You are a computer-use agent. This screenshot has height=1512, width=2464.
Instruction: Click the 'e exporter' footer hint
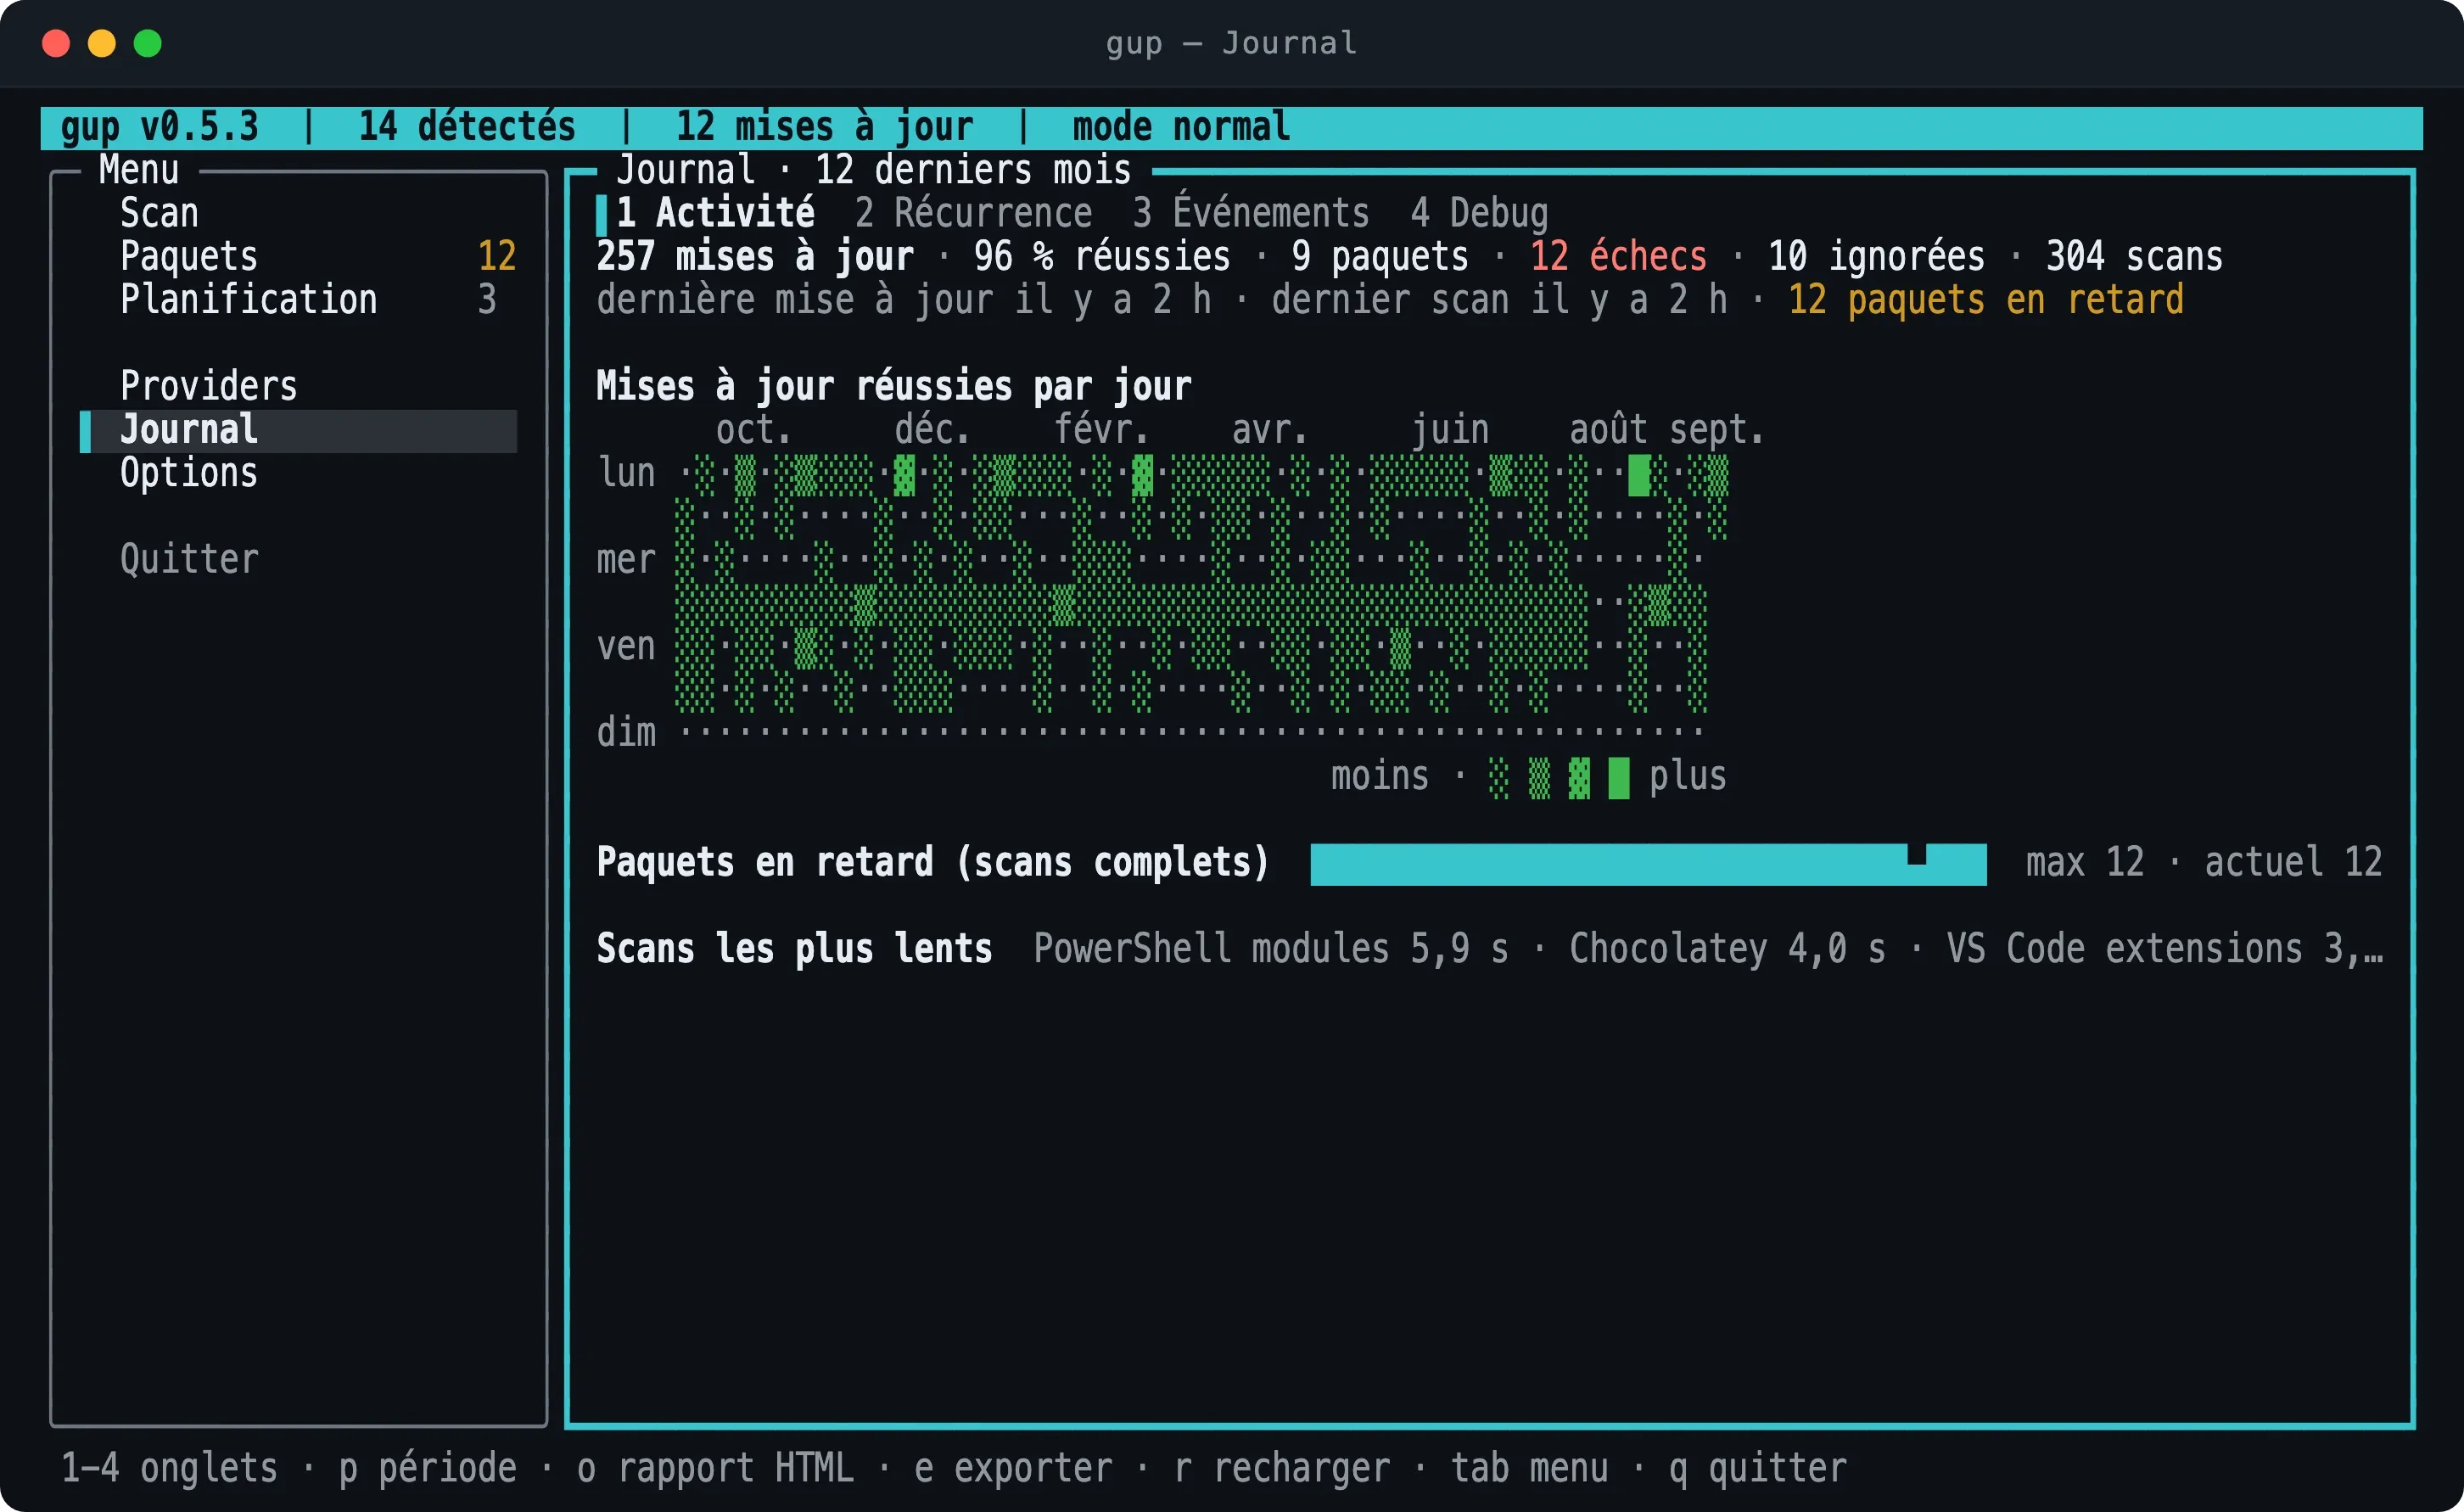pyautogui.click(x=1013, y=1468)
